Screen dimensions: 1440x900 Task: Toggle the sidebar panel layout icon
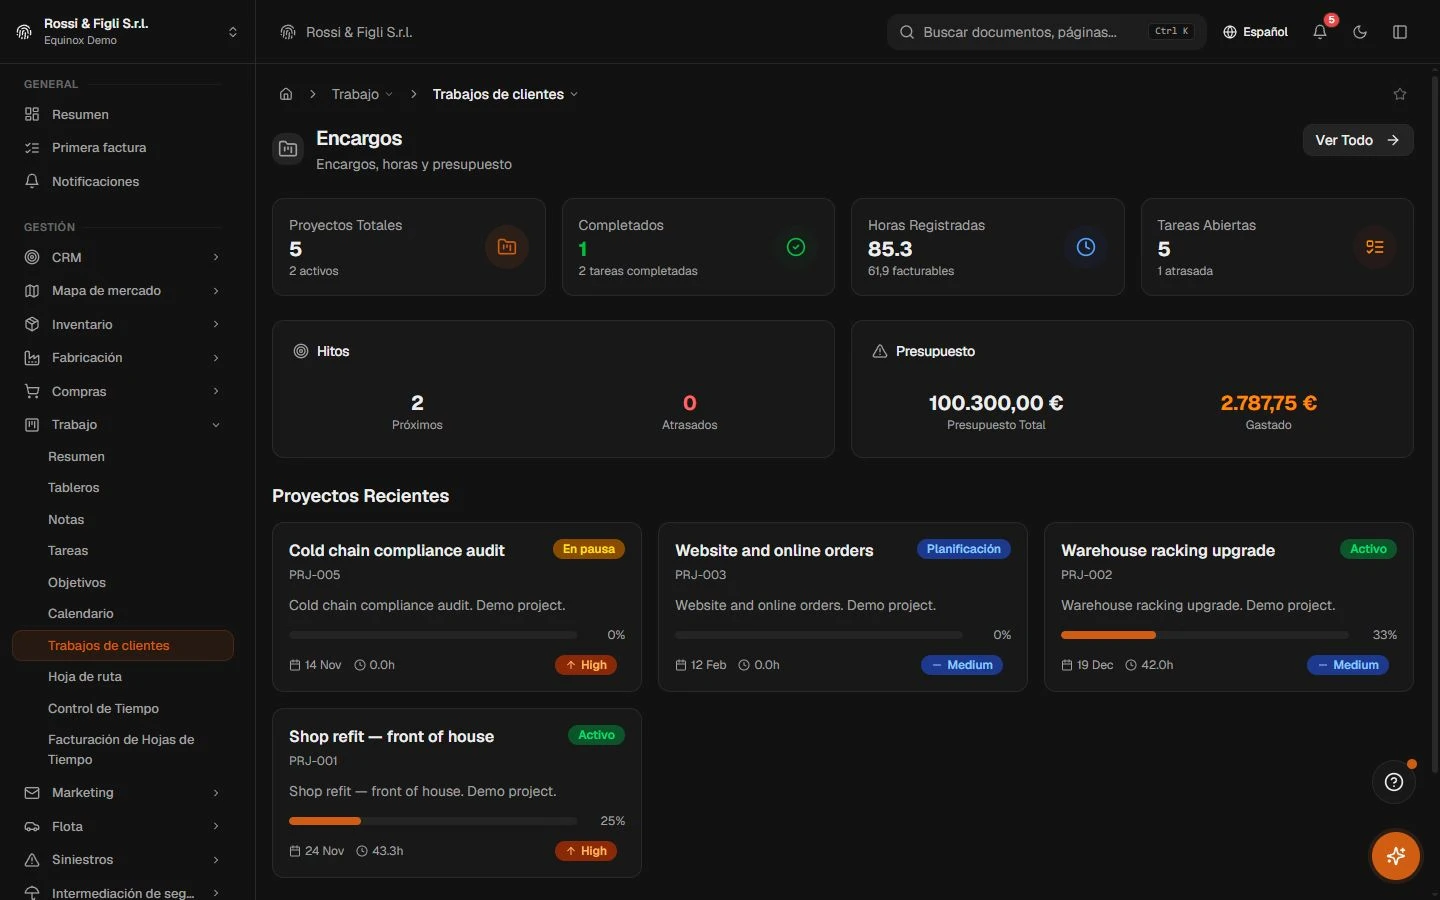point(1400,32)
